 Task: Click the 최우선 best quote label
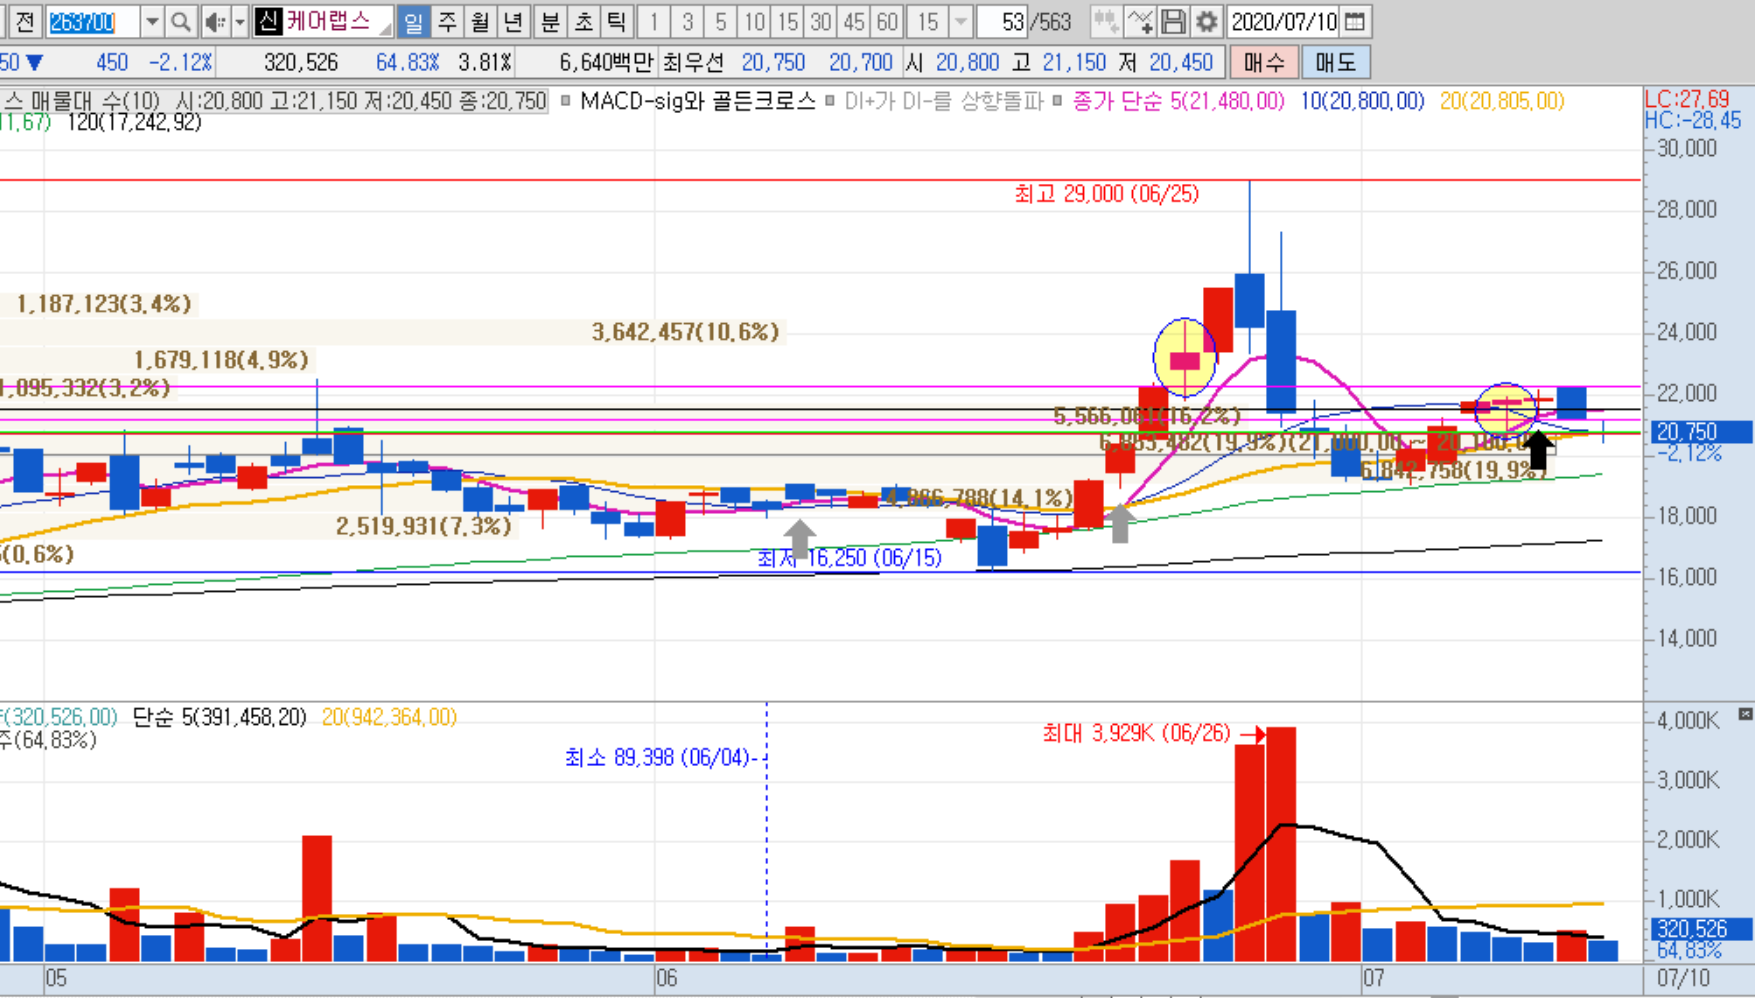(692, 62)
